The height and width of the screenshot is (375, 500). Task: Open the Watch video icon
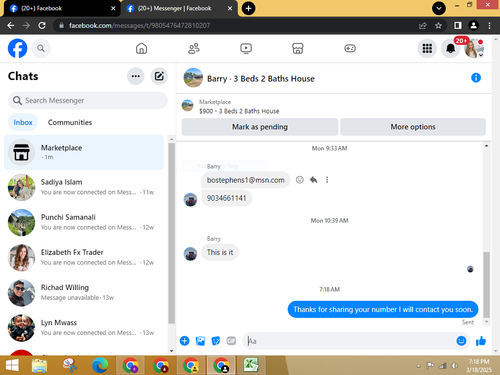(x=246, y=49)
